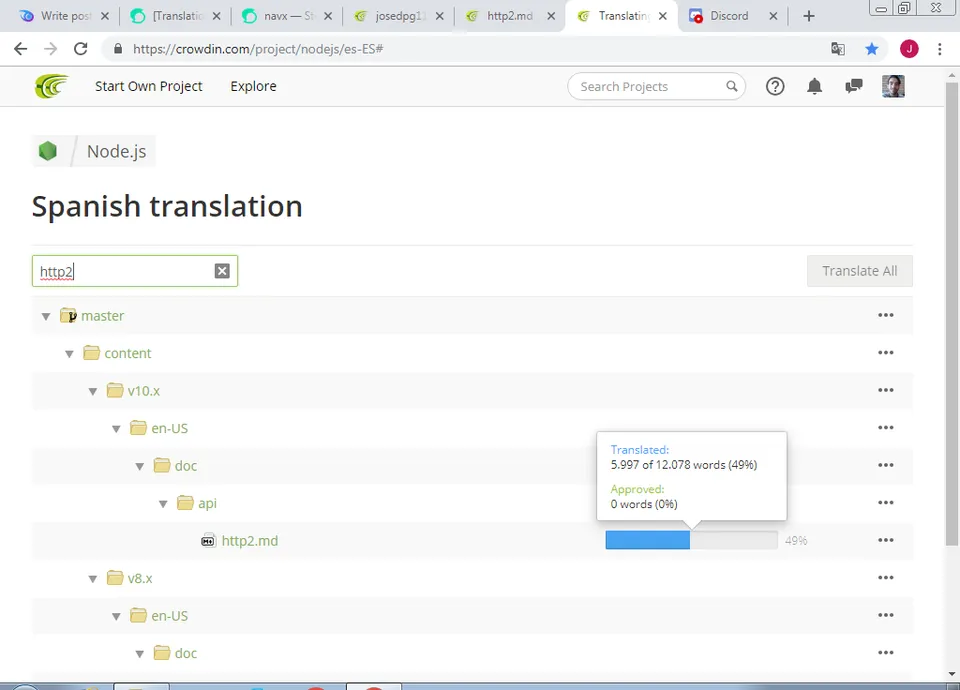Collapse doc folder under v8.x

[x=140, y=654]
